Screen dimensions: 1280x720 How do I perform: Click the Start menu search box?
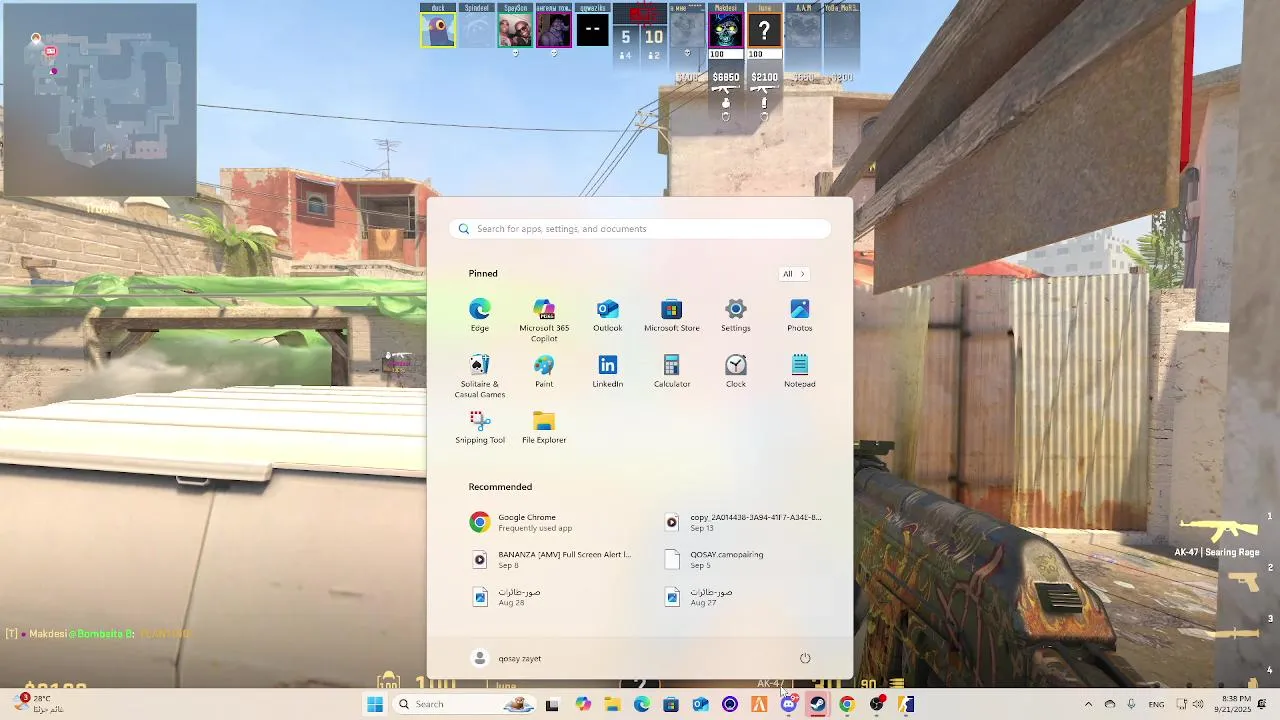pyautogui.click(x=640, y=229)
